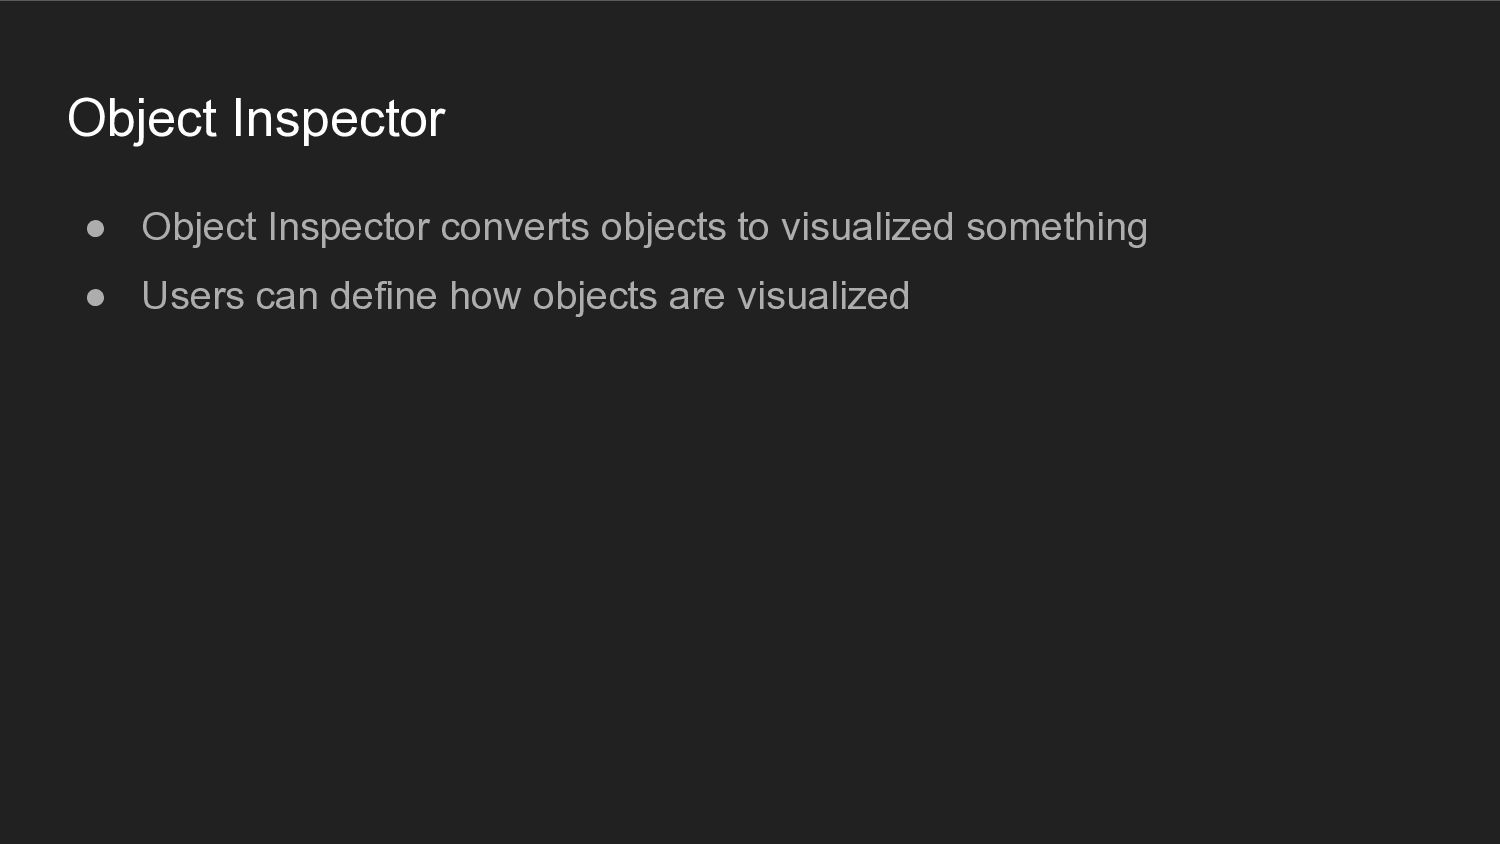Viewport: 1500px width, 844px height.
Task: Click the word "to" in first bullet
Action: pyautogui.click(x=753, y=227)
